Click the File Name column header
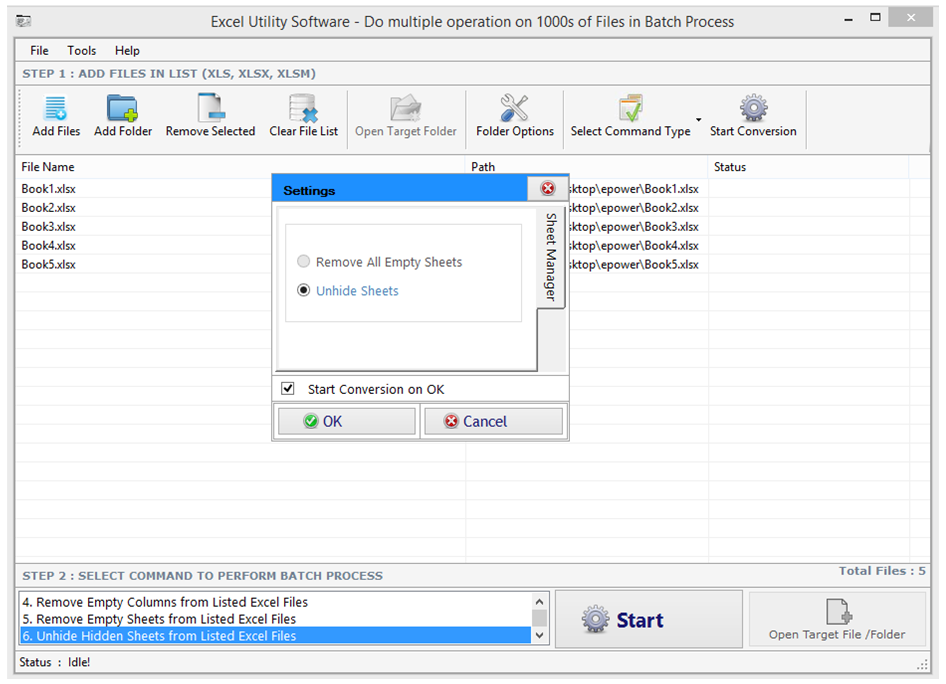 (x=240, y=166)
